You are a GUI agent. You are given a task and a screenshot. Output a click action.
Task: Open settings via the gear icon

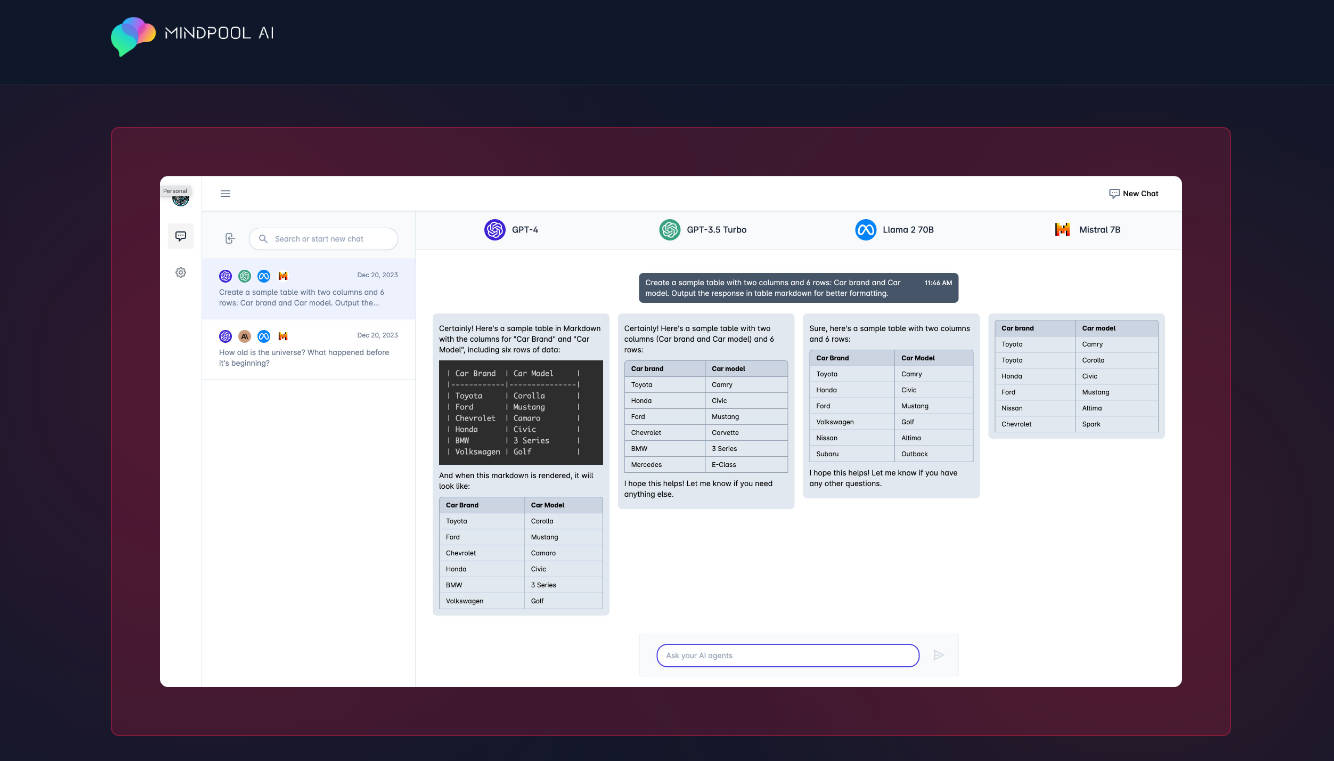click(181, 272)
